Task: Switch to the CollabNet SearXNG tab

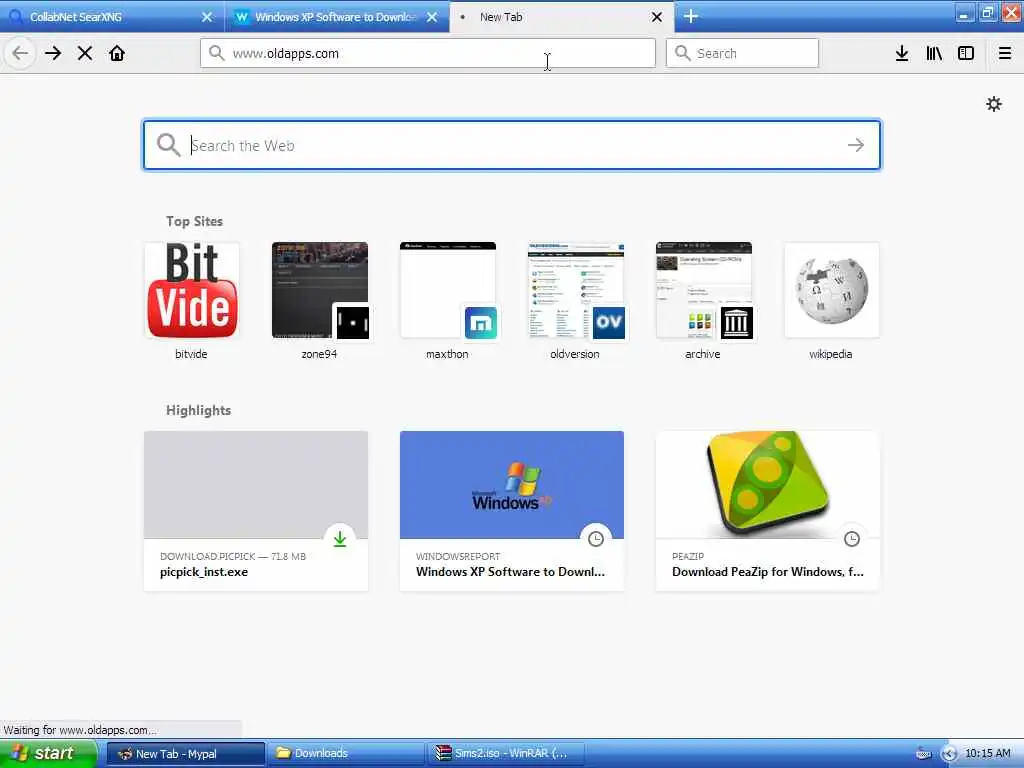Action: point(112,17)
